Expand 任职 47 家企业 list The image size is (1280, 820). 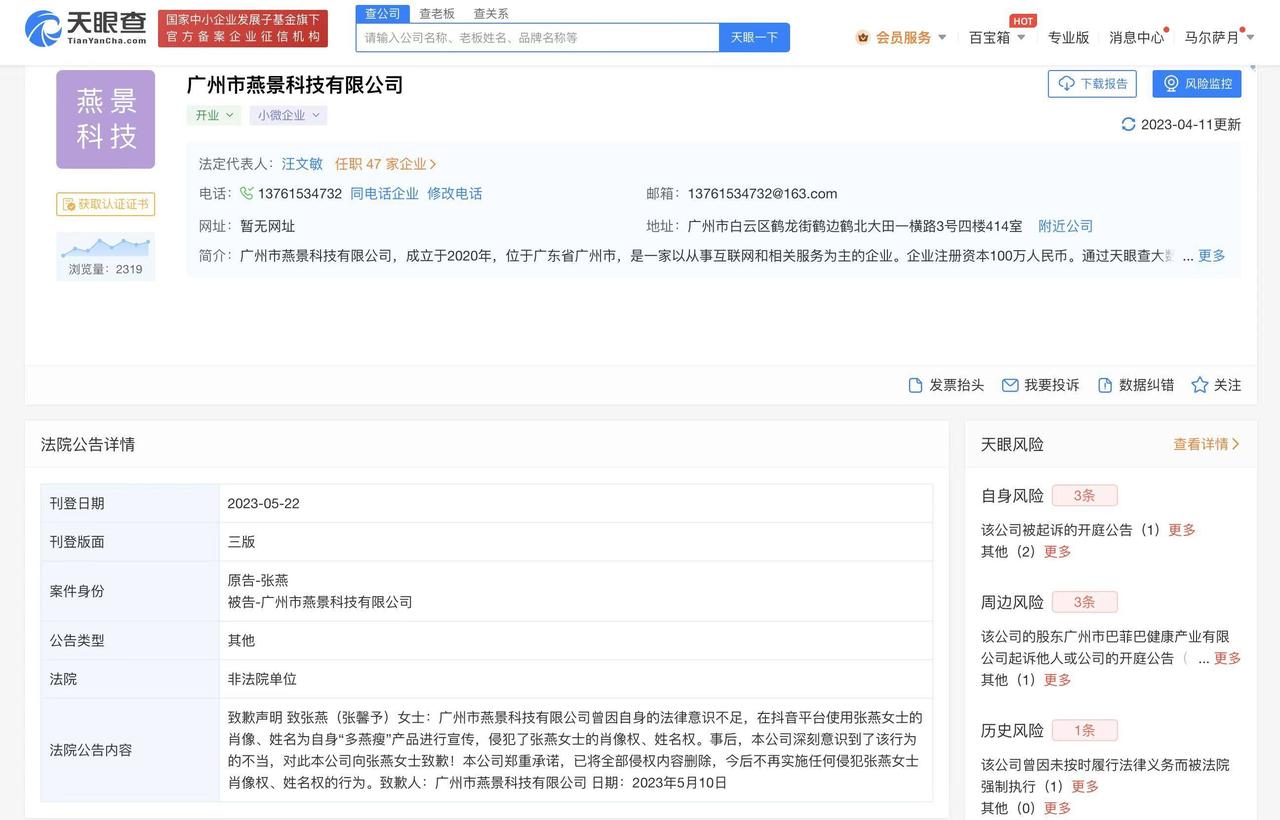[x=385, y=164]
